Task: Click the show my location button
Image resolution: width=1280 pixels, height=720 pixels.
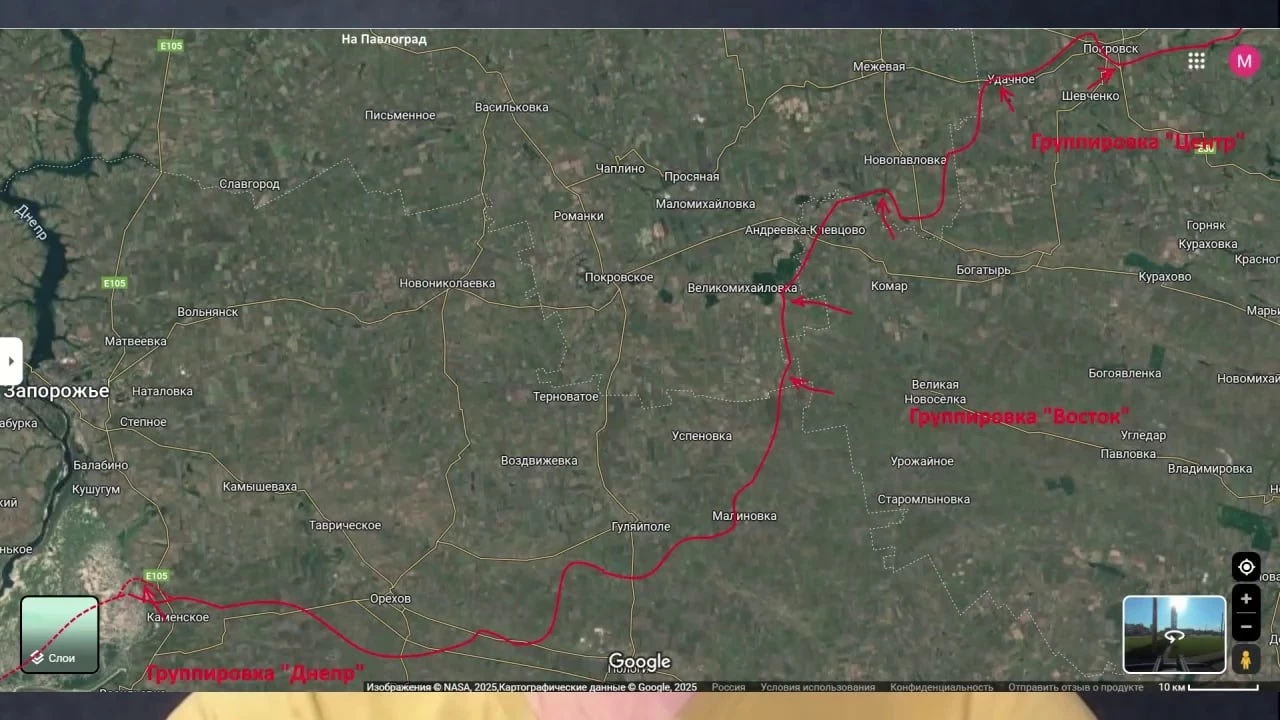Action: click(x=1246, y=567)
